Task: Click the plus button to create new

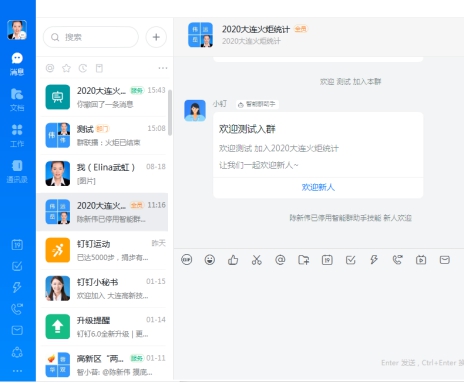Action: [x=156, y=37]
